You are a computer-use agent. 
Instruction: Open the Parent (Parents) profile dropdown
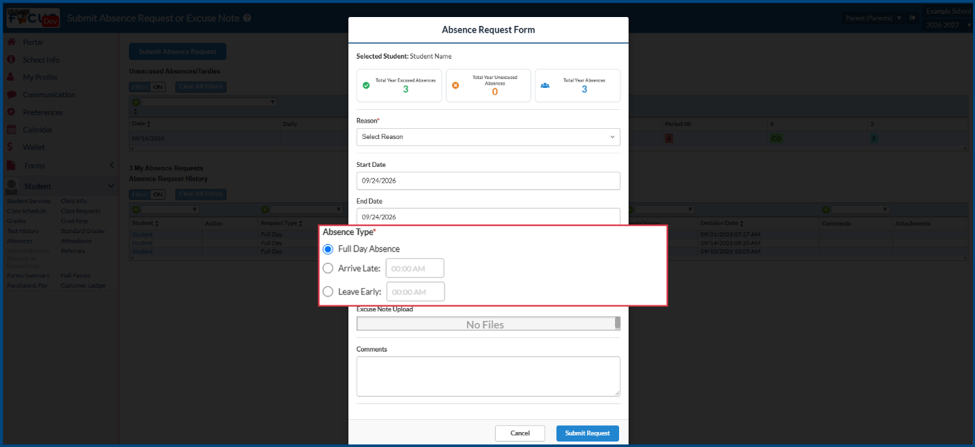[x=873, y=18]
